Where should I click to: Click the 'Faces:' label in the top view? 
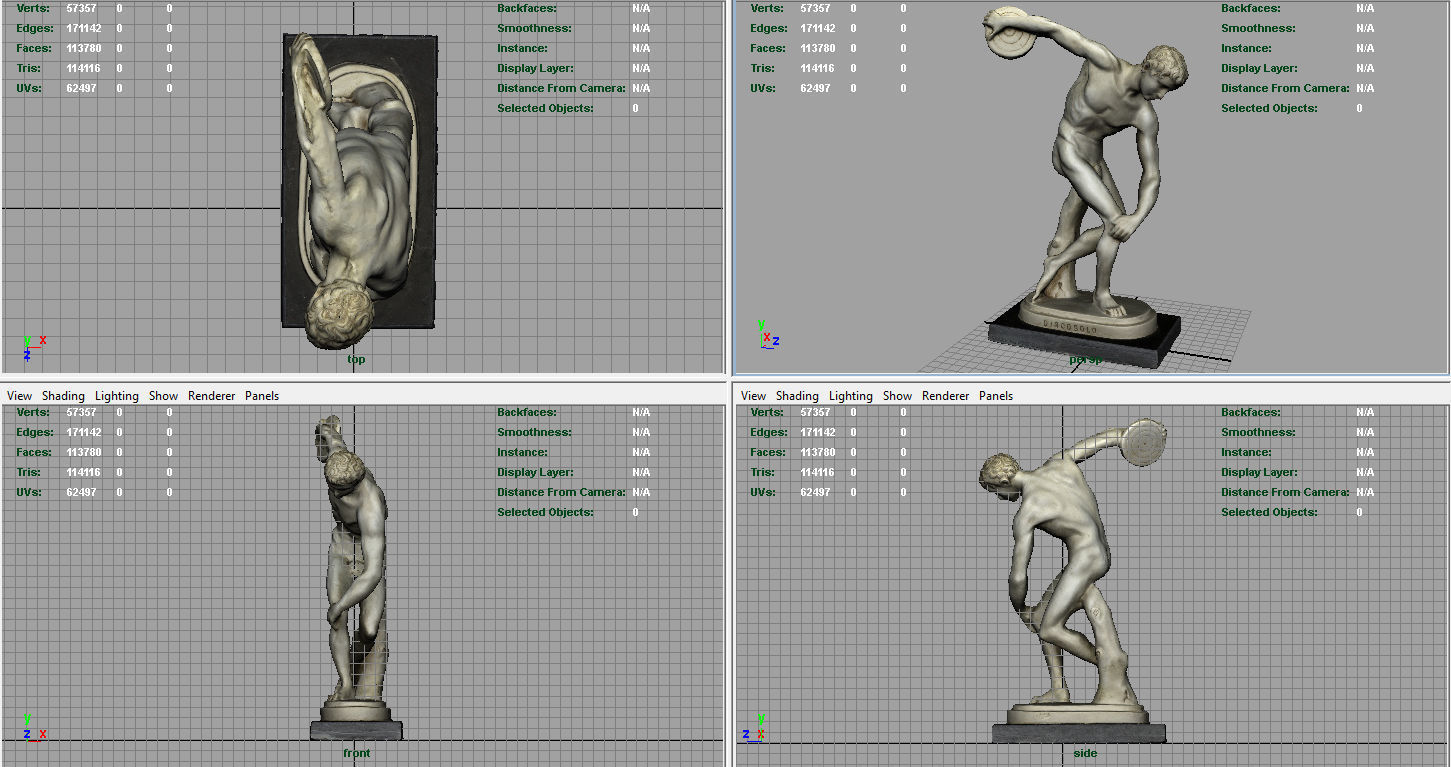point(34,48)
